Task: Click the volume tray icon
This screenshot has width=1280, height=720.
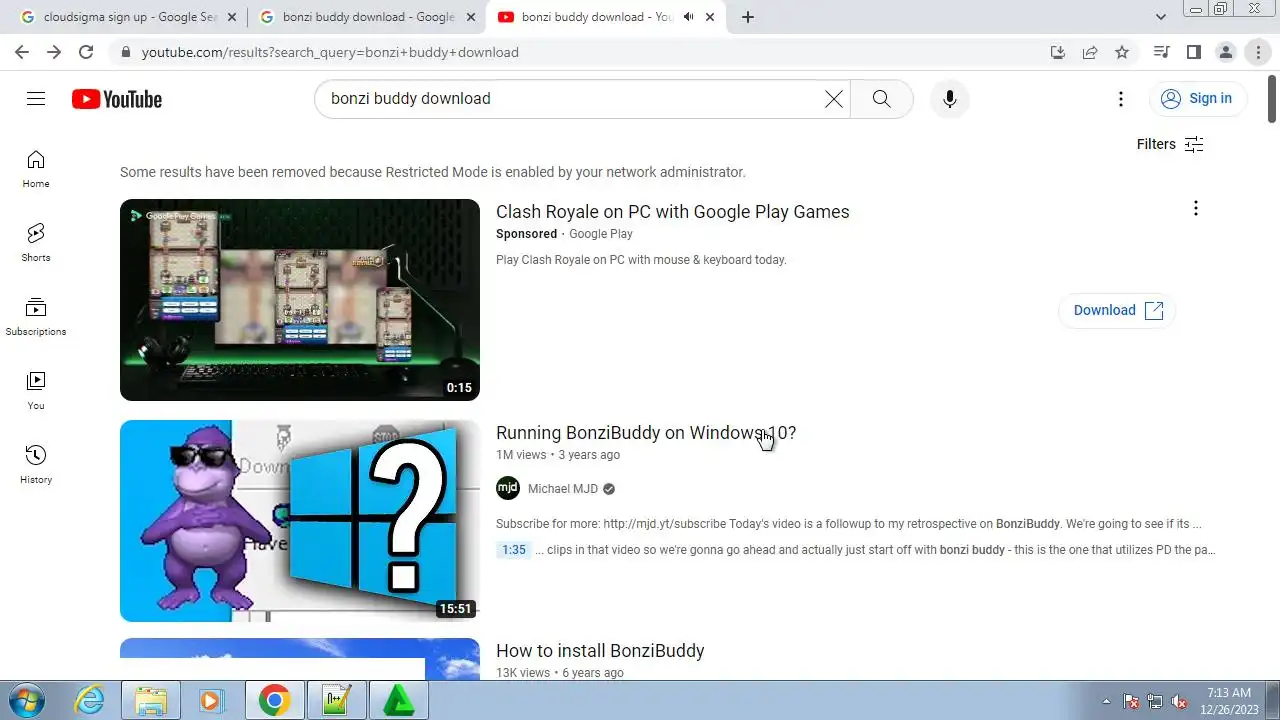Action: [x=1180, y=701]
